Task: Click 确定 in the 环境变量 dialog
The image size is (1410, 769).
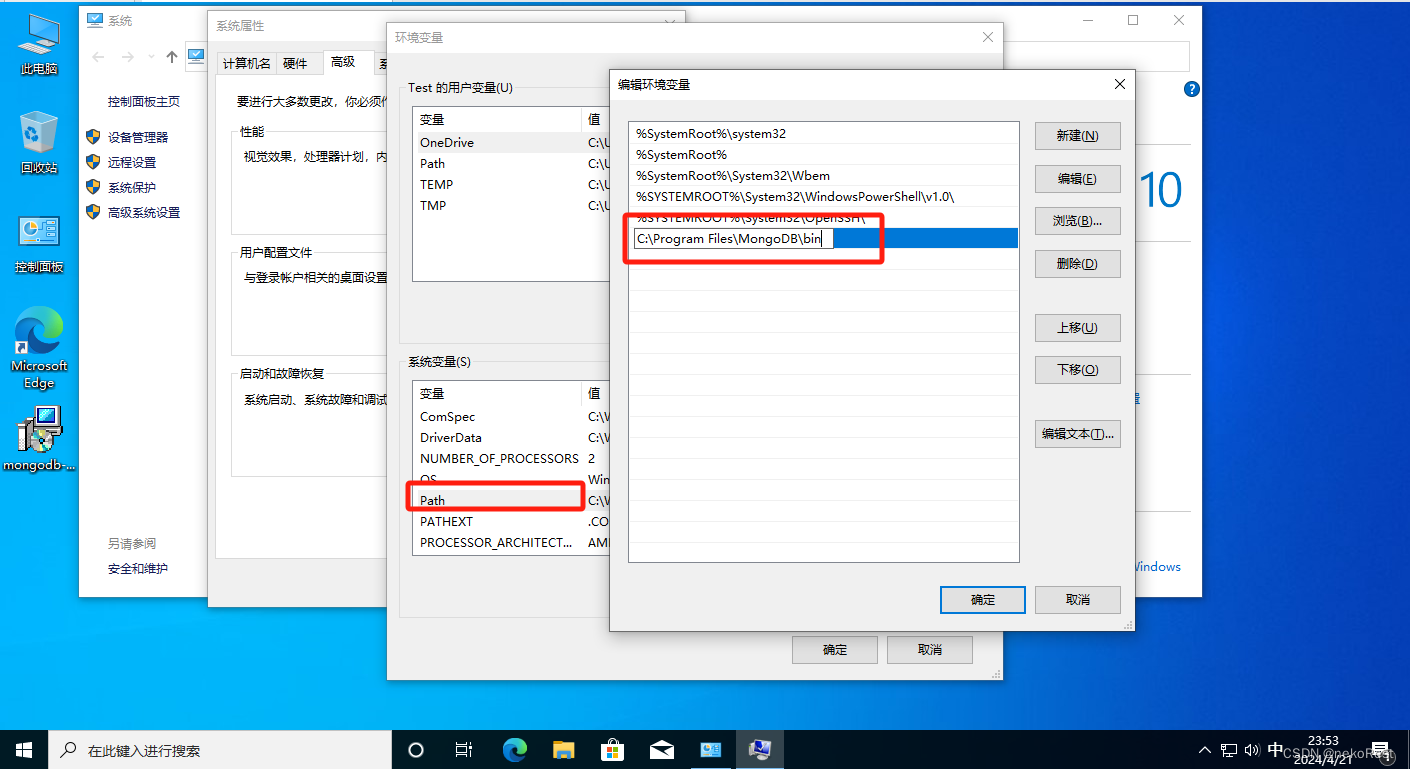Action: point(835,649)
